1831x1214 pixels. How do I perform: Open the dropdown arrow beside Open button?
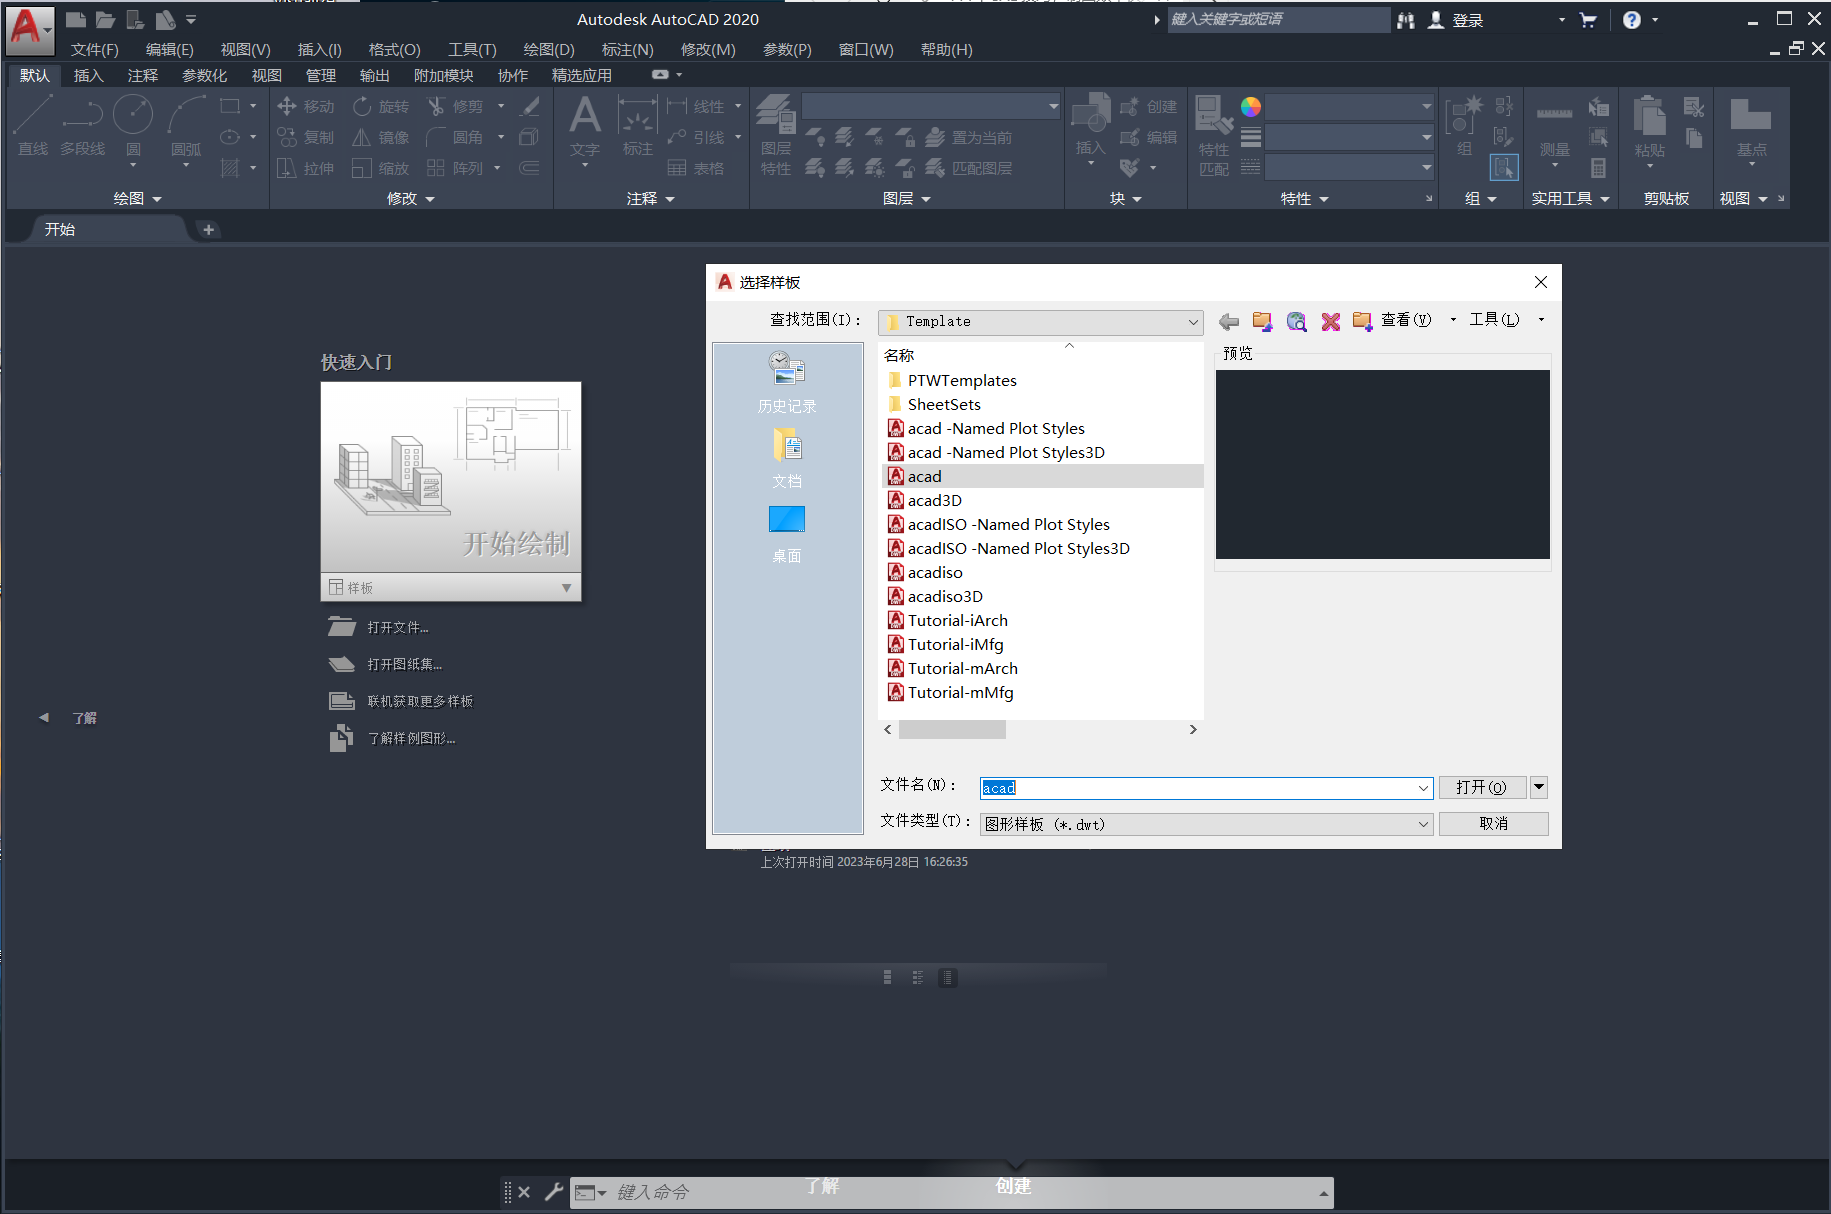[x=1539, y=787]
